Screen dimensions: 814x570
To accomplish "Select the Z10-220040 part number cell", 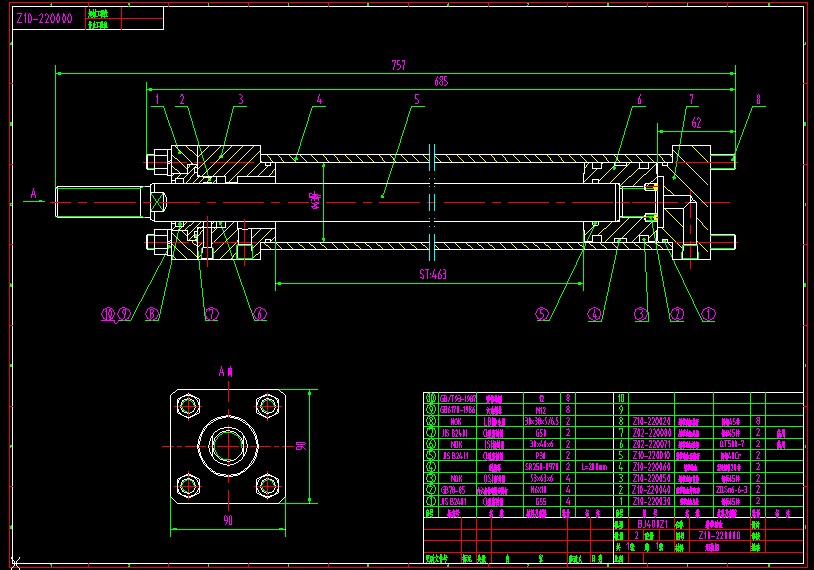I will point(652,490).
